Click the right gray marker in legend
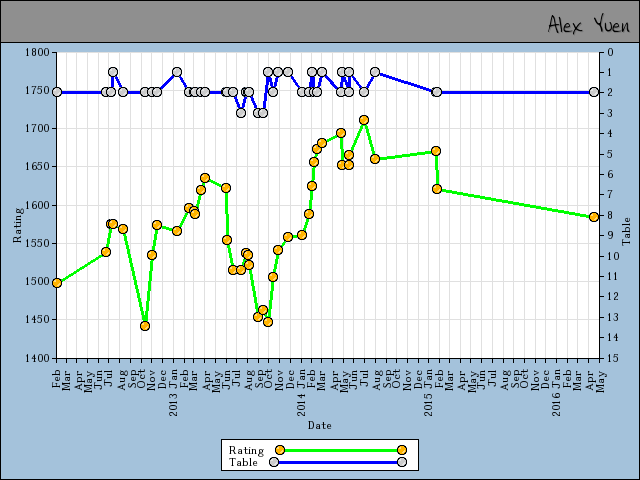 [x=401, y=462]
